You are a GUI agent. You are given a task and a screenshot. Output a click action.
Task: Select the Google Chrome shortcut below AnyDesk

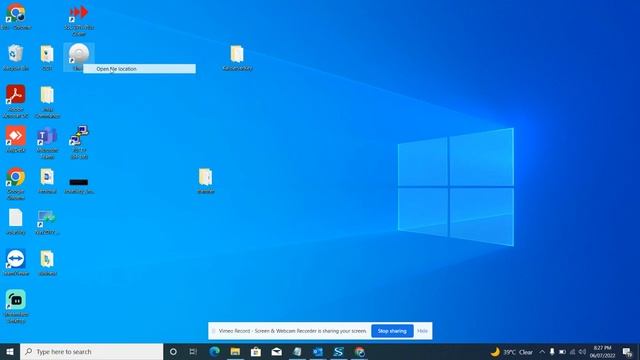pos(16,184)
